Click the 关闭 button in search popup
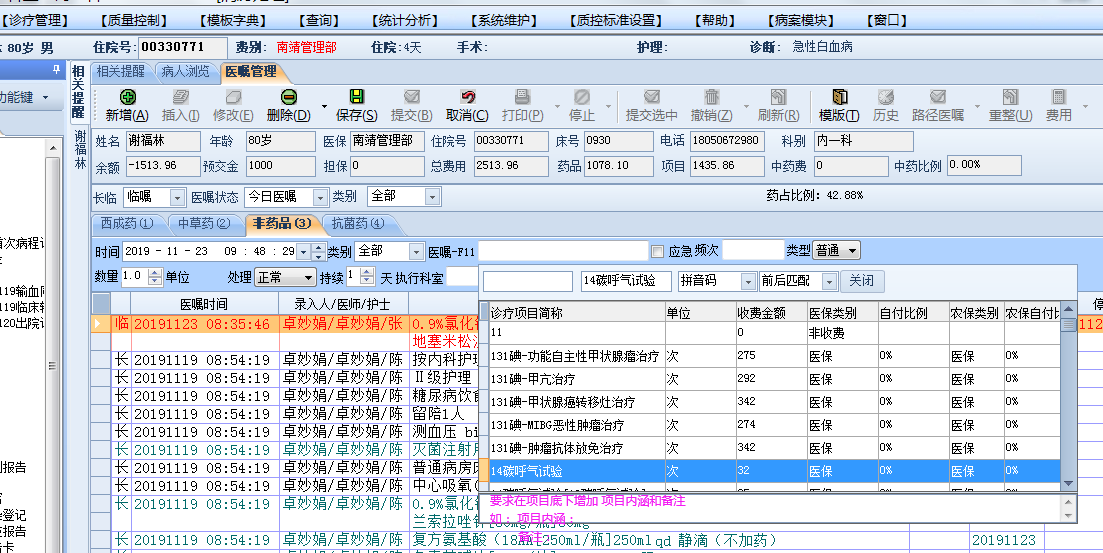 point(862,281)
